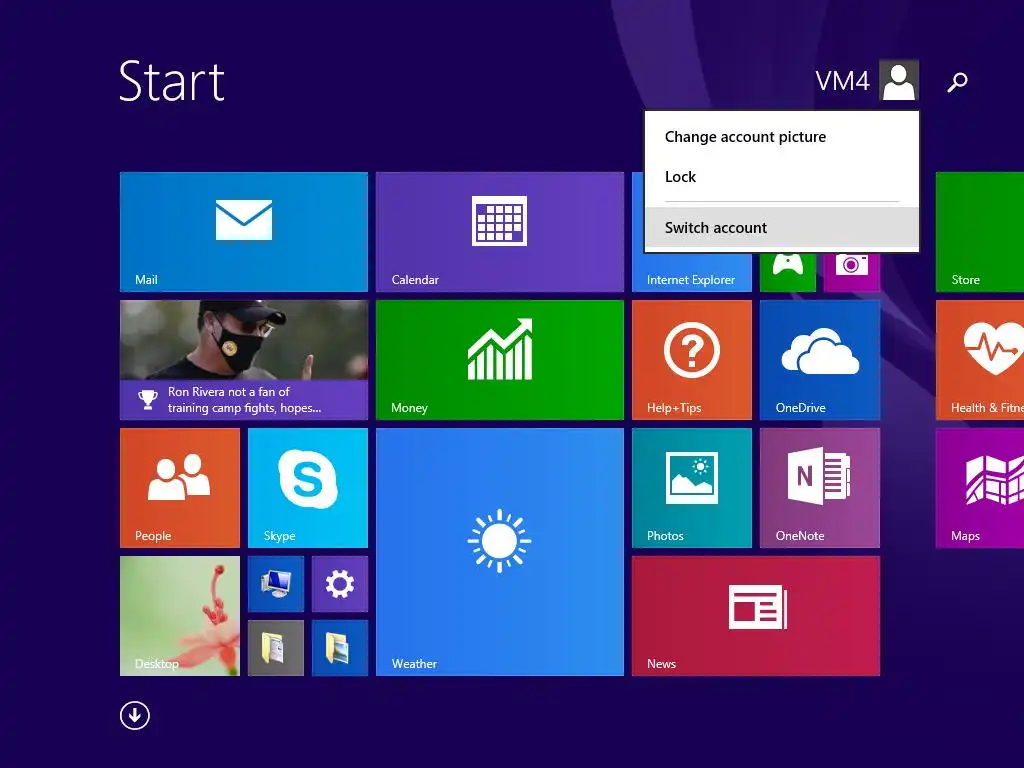Open the Mail tile
Image resolution: width=1024 pixels, height=768 pixels.
(244, 232)
